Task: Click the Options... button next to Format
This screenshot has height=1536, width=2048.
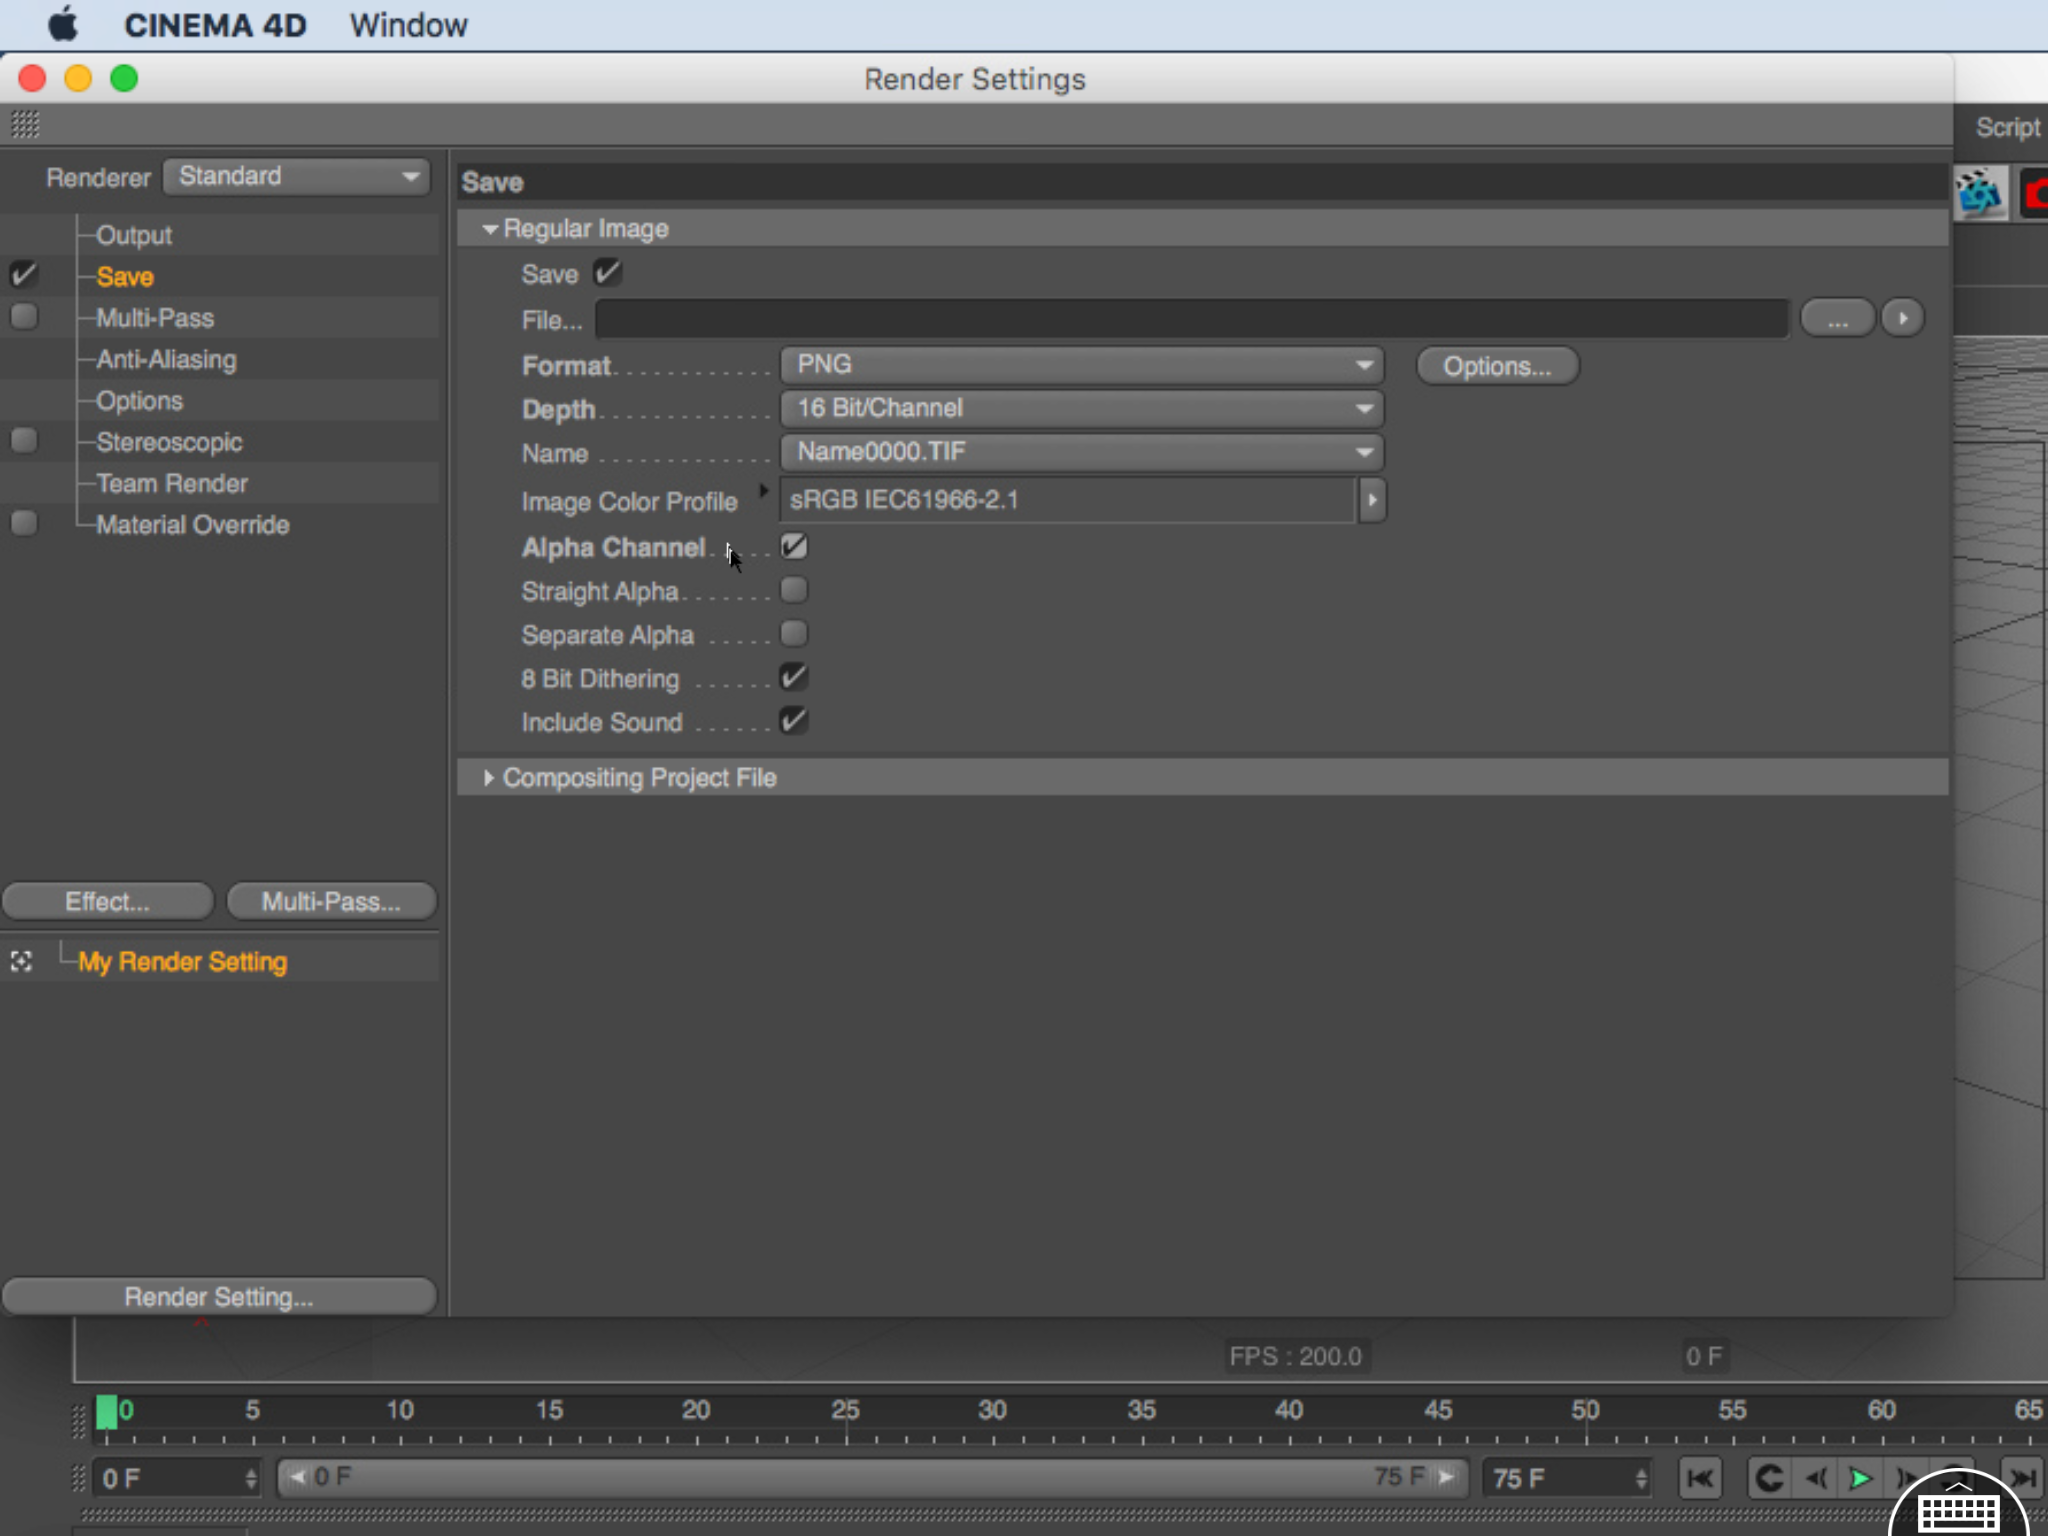Action: (x=1497, y=366)
